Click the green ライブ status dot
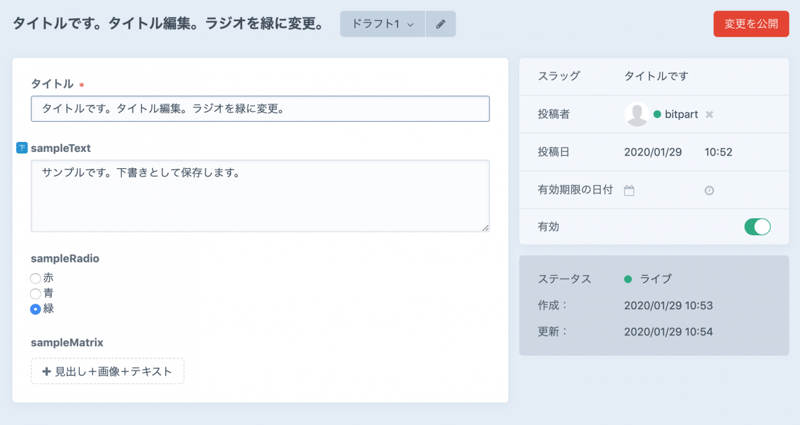This screenshot has width=800, height=425. [628, 279]
